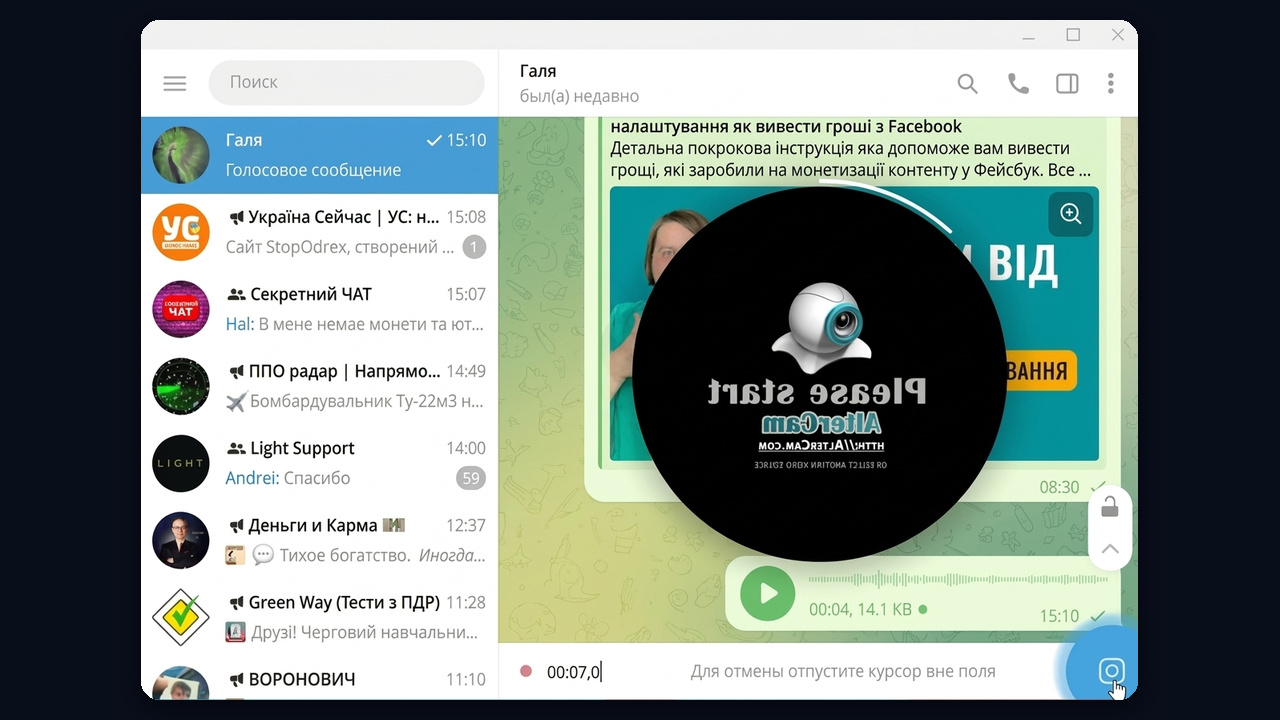Start a voice call with Галя

click(x=1018, y=84)
